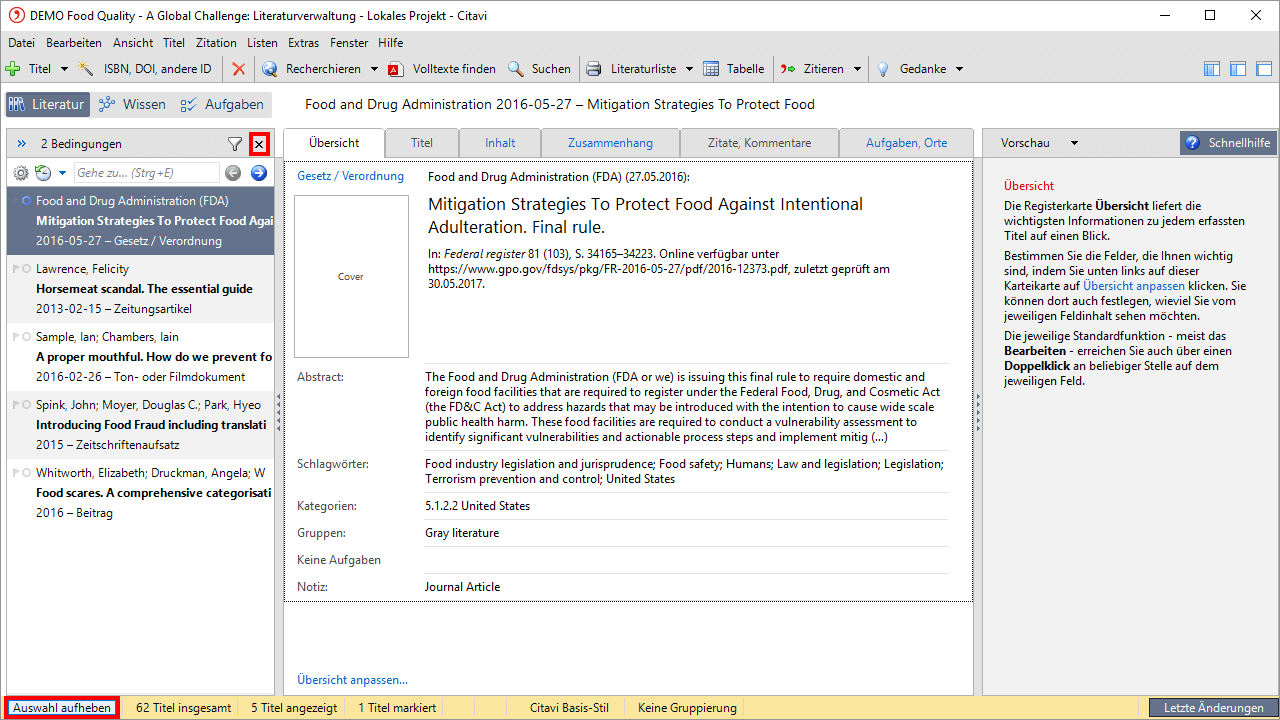Image resolution: width=1280 pixels, height=720 pixels.
Task: Click Auswahl aufheben in status bar
Action: pyautogui.click(x=62, y=708)
